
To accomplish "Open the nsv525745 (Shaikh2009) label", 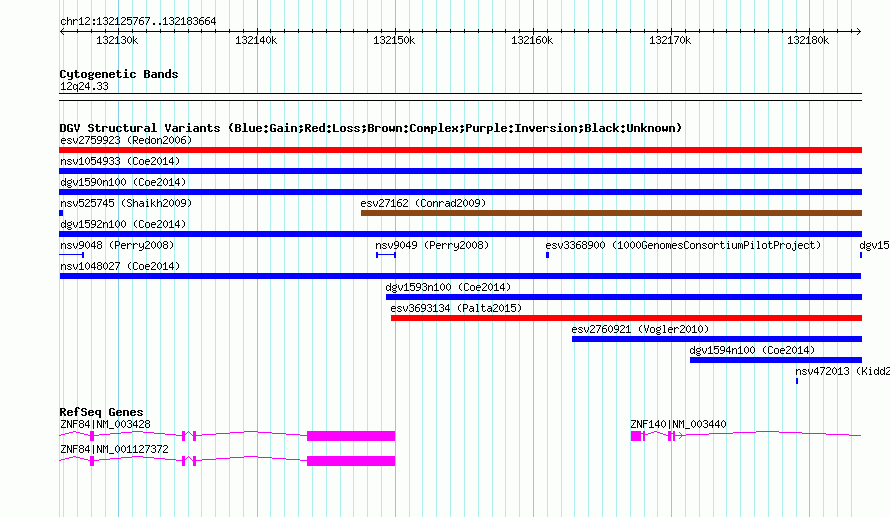I will pyautogui.click(x=126, y=203).
